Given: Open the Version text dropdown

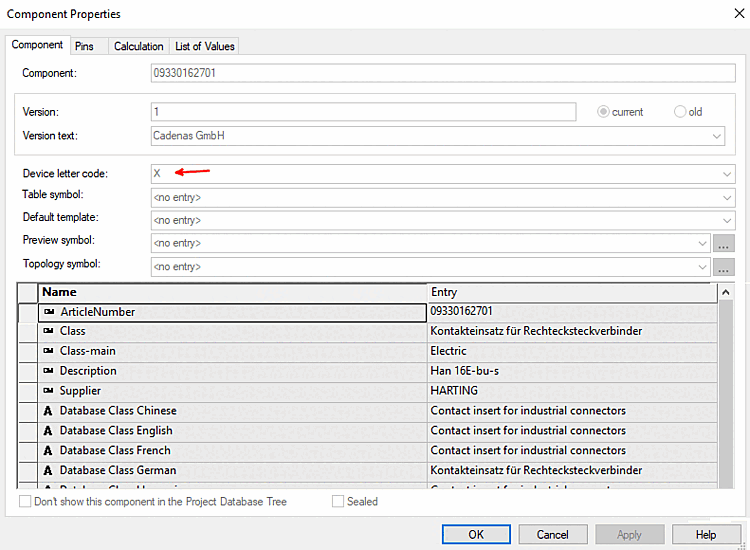Looking at the screenshot, I should (717, 136).
